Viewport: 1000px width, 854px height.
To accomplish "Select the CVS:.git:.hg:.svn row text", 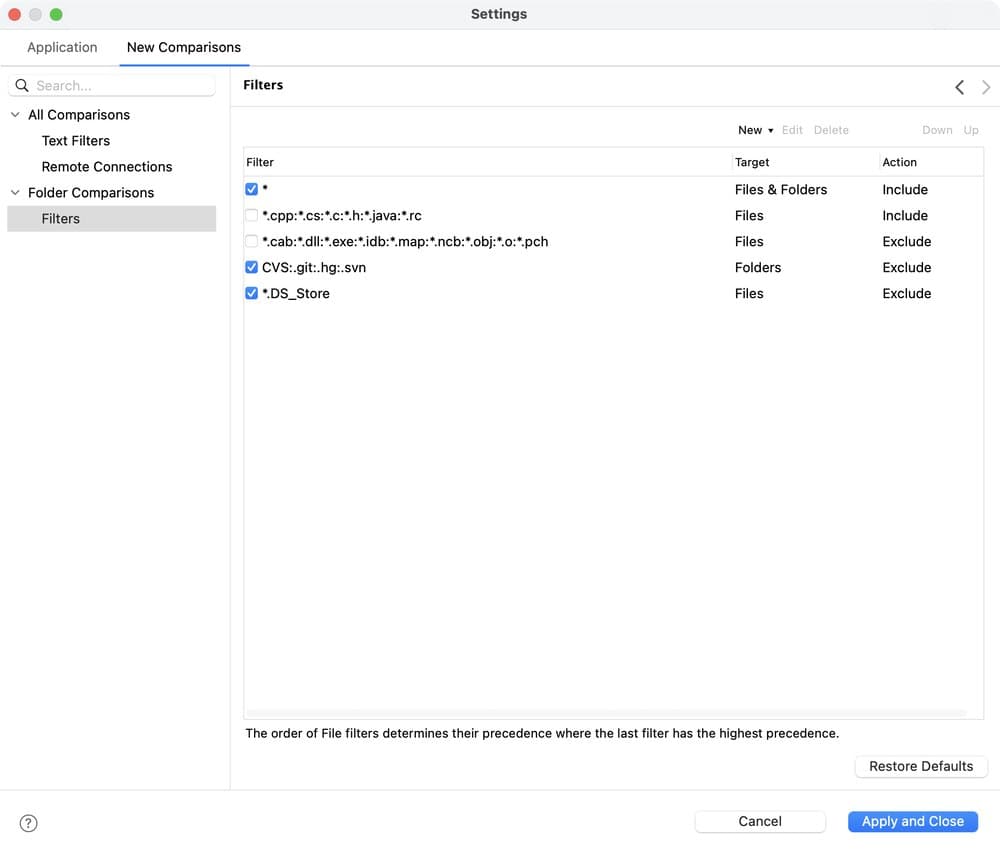I will (x=314, y=268).
